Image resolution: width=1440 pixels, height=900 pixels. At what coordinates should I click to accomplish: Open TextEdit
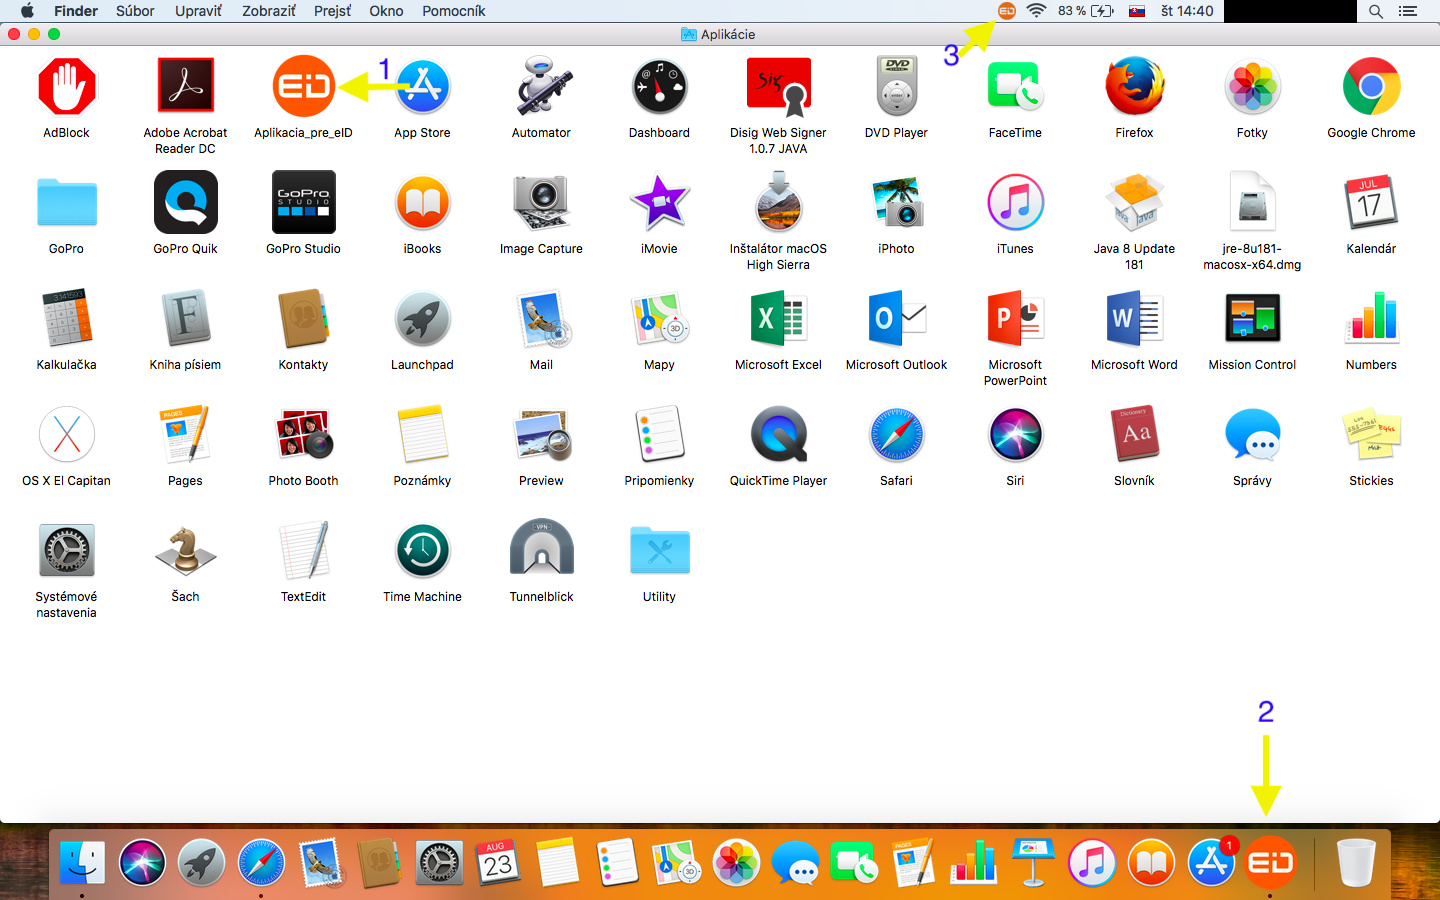(303, 551)
